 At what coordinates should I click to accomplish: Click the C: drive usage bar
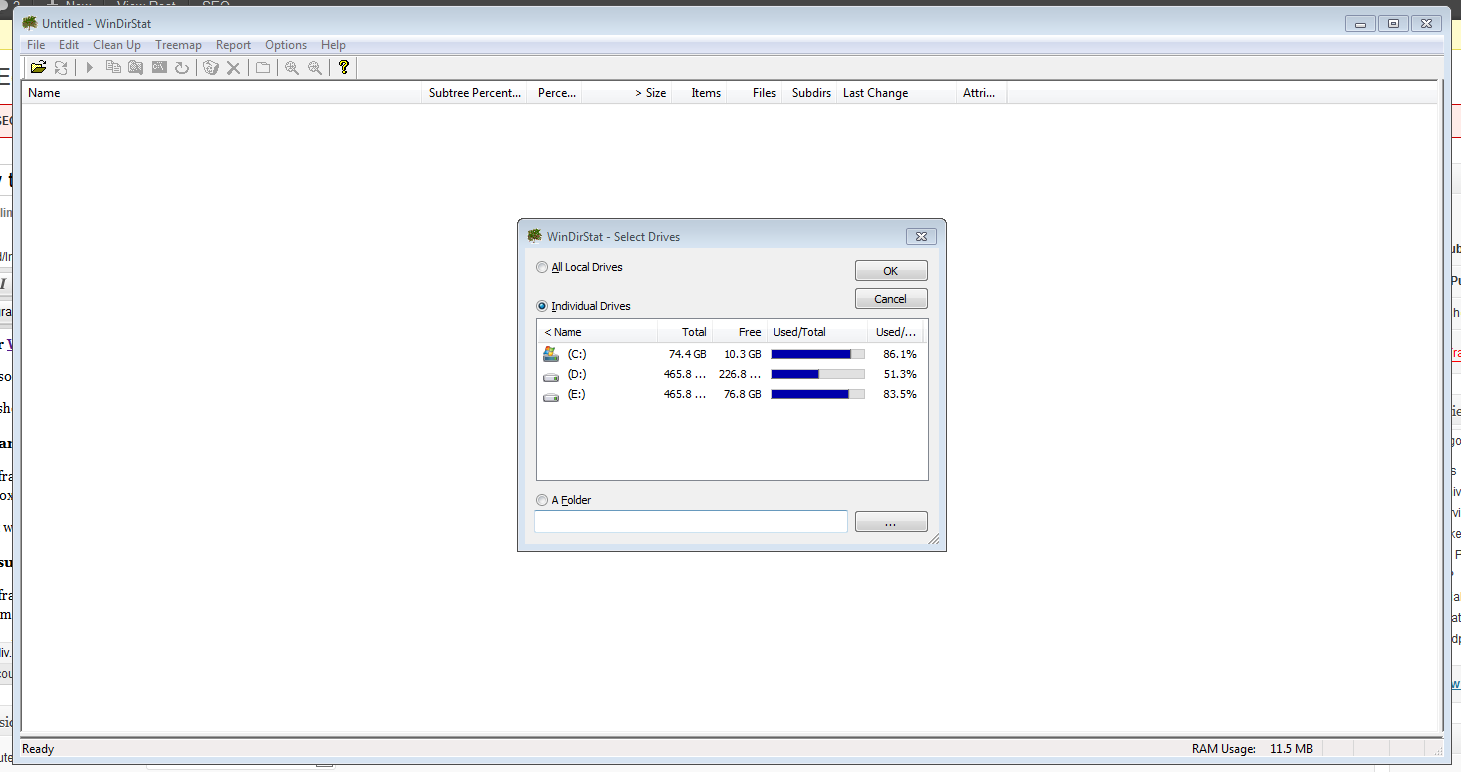(818, 354)
